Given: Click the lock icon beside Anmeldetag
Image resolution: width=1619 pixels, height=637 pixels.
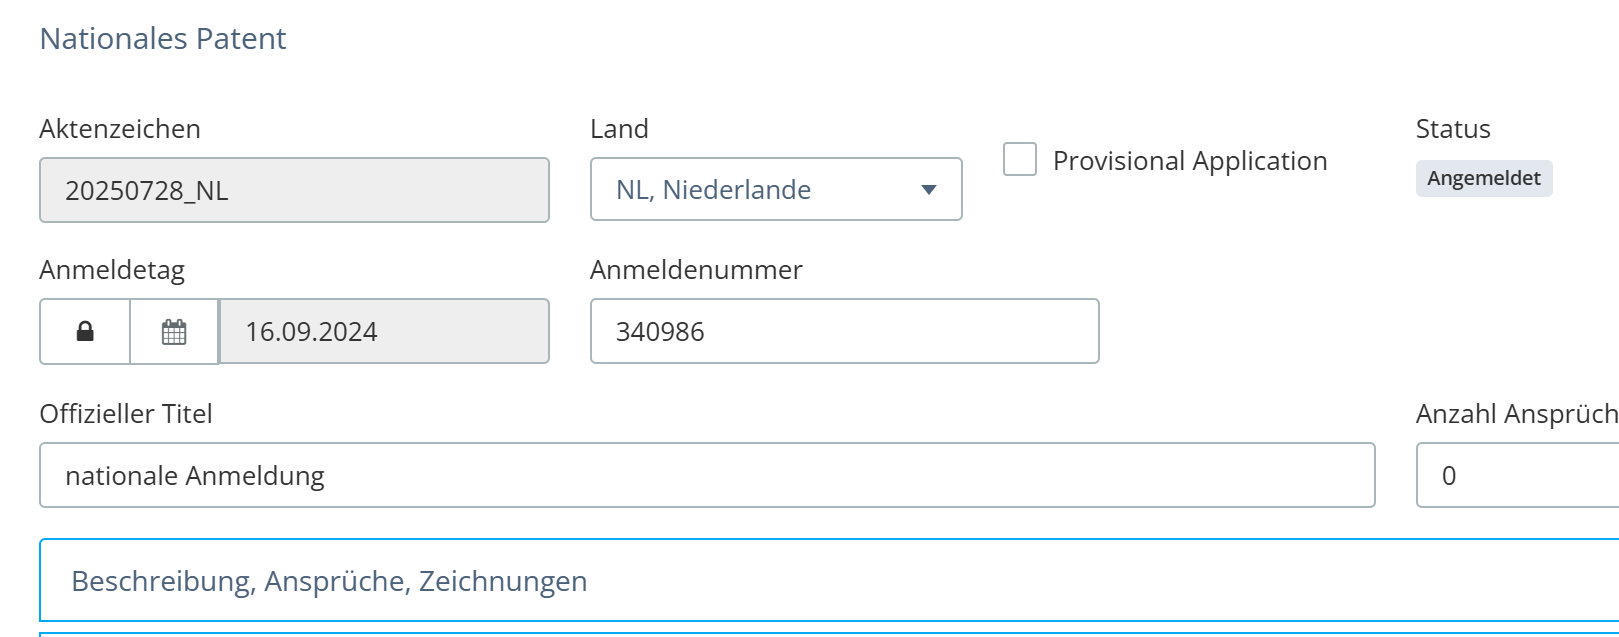Looking at the screenshot, I should [x=85, y=331].
